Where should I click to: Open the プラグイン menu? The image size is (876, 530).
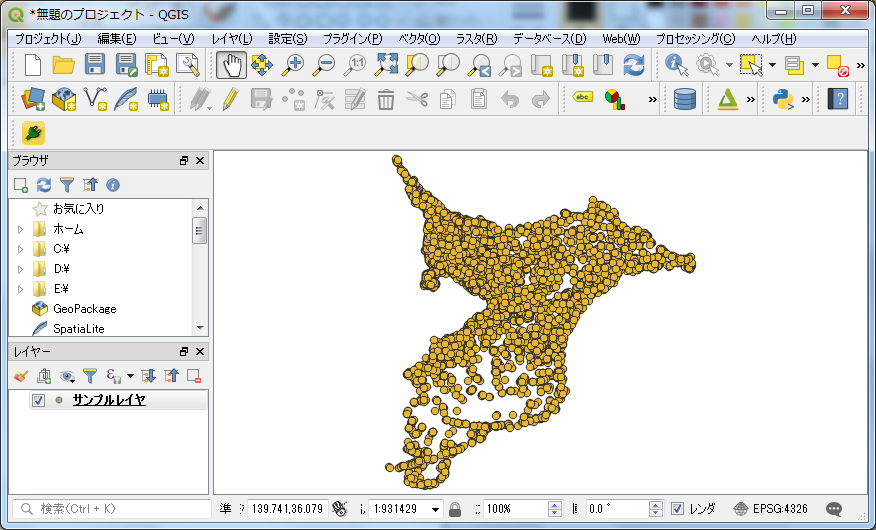pos(353,39)
